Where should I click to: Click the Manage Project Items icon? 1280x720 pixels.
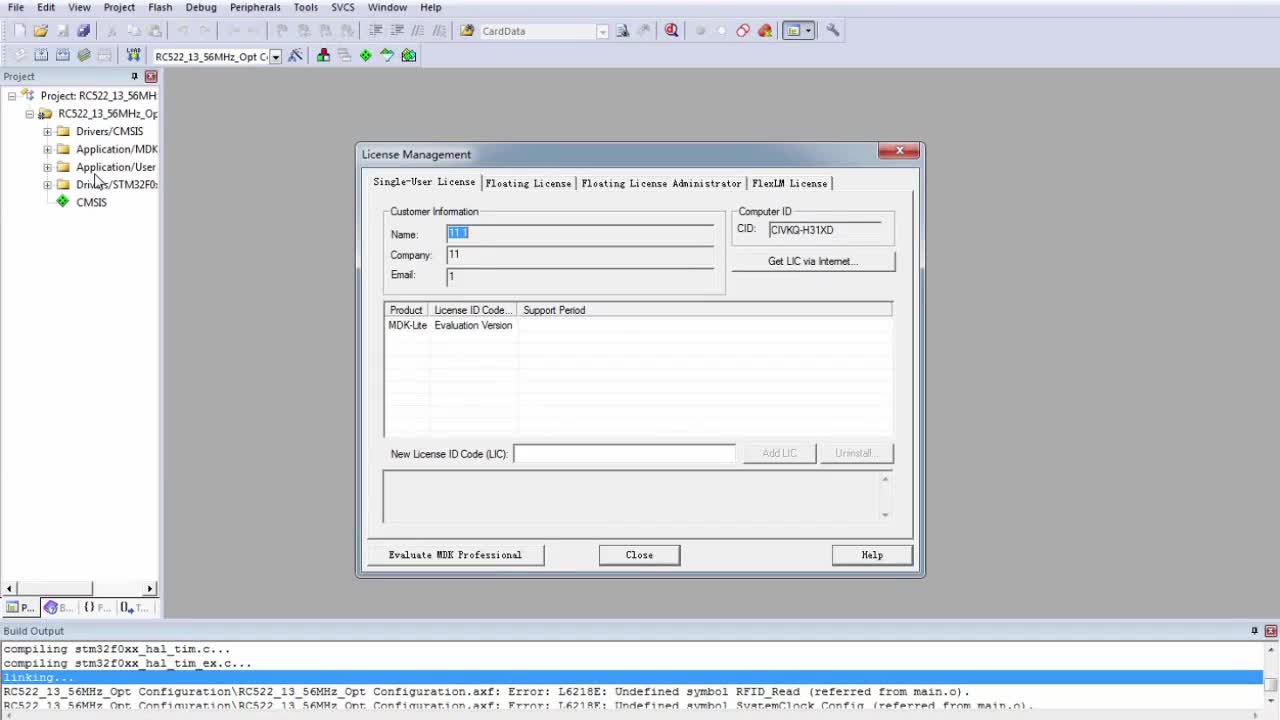click(323, 56)
